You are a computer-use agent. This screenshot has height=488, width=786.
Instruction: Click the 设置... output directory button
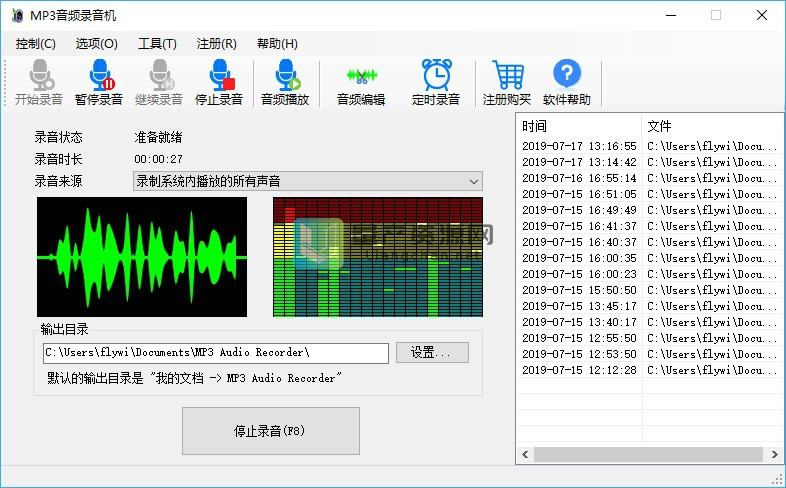[432, 353]
